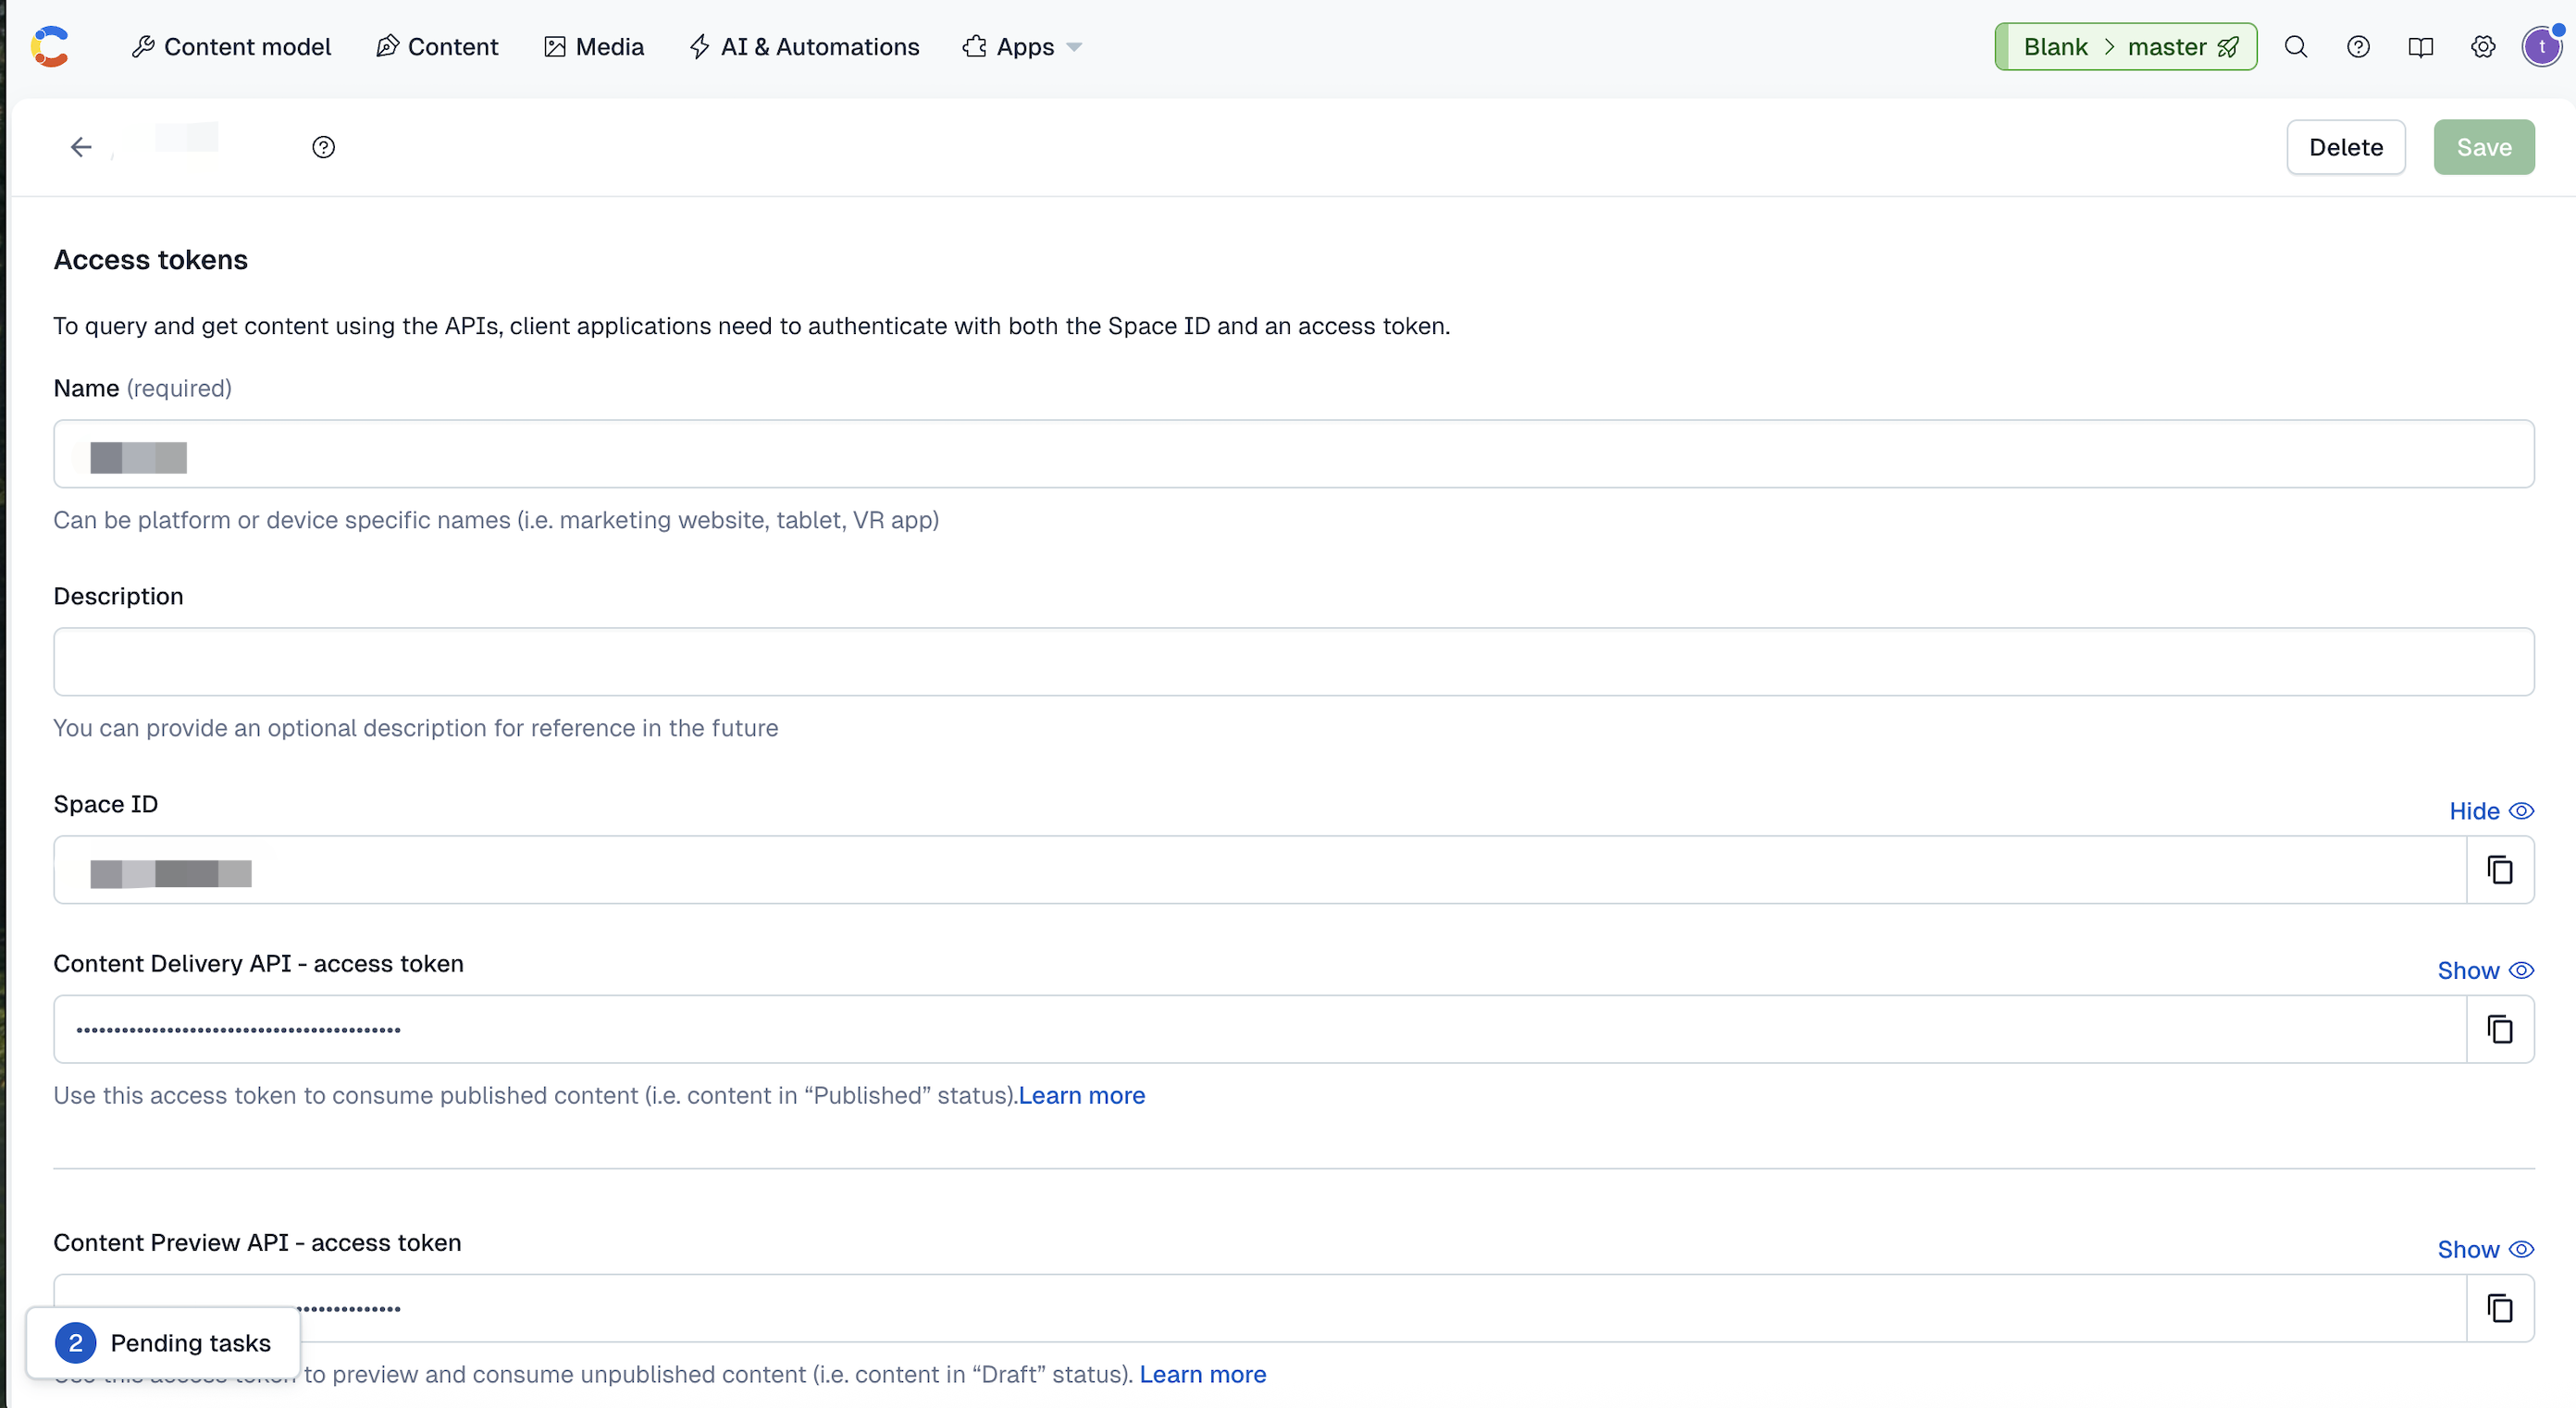
Task: Copy the Space ID value
Action: point(2499,870)
